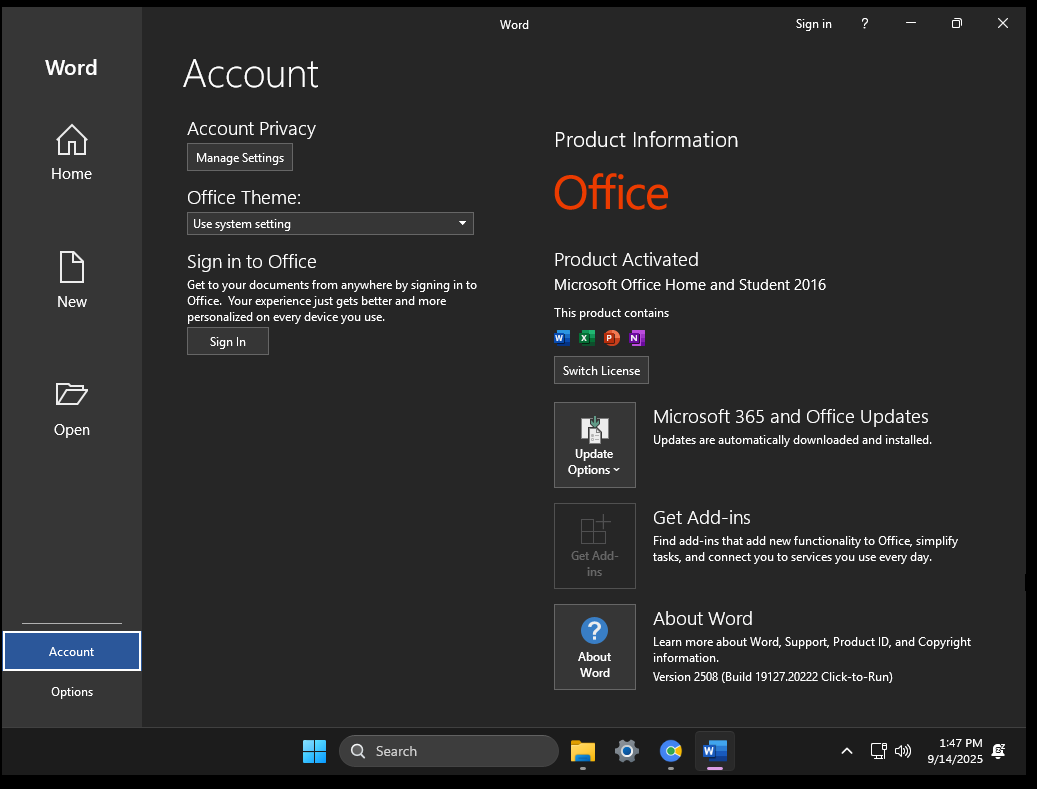Screen dimensions: 1037x789
Task: Open the notifications bell icon
Action: point(999,751)
